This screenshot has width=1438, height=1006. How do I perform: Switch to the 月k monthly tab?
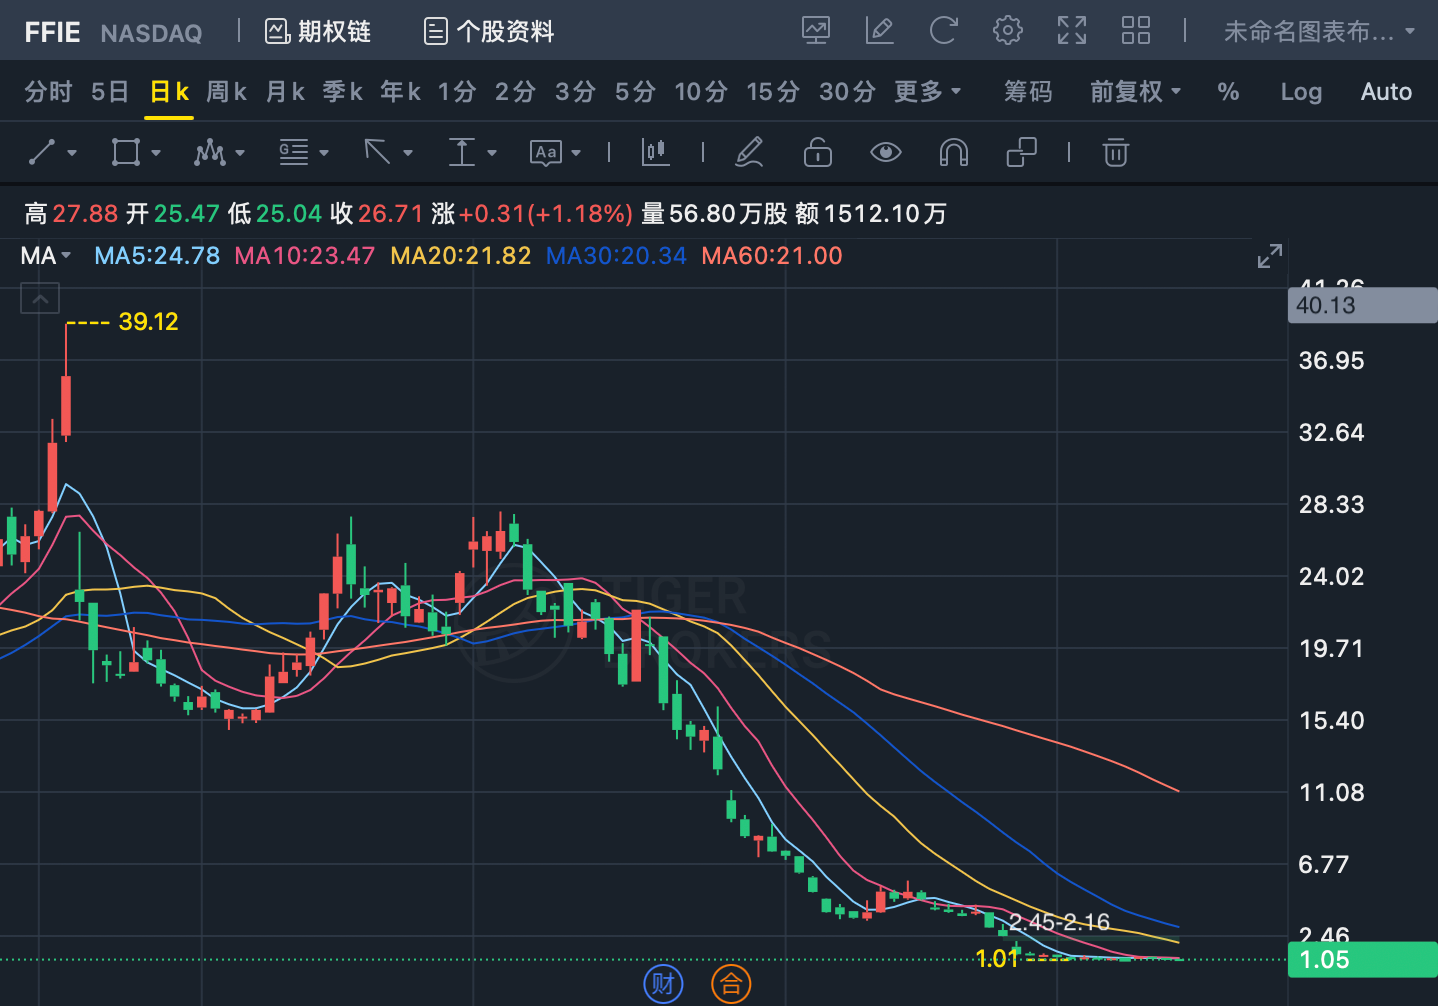click(x=285, y=92)
